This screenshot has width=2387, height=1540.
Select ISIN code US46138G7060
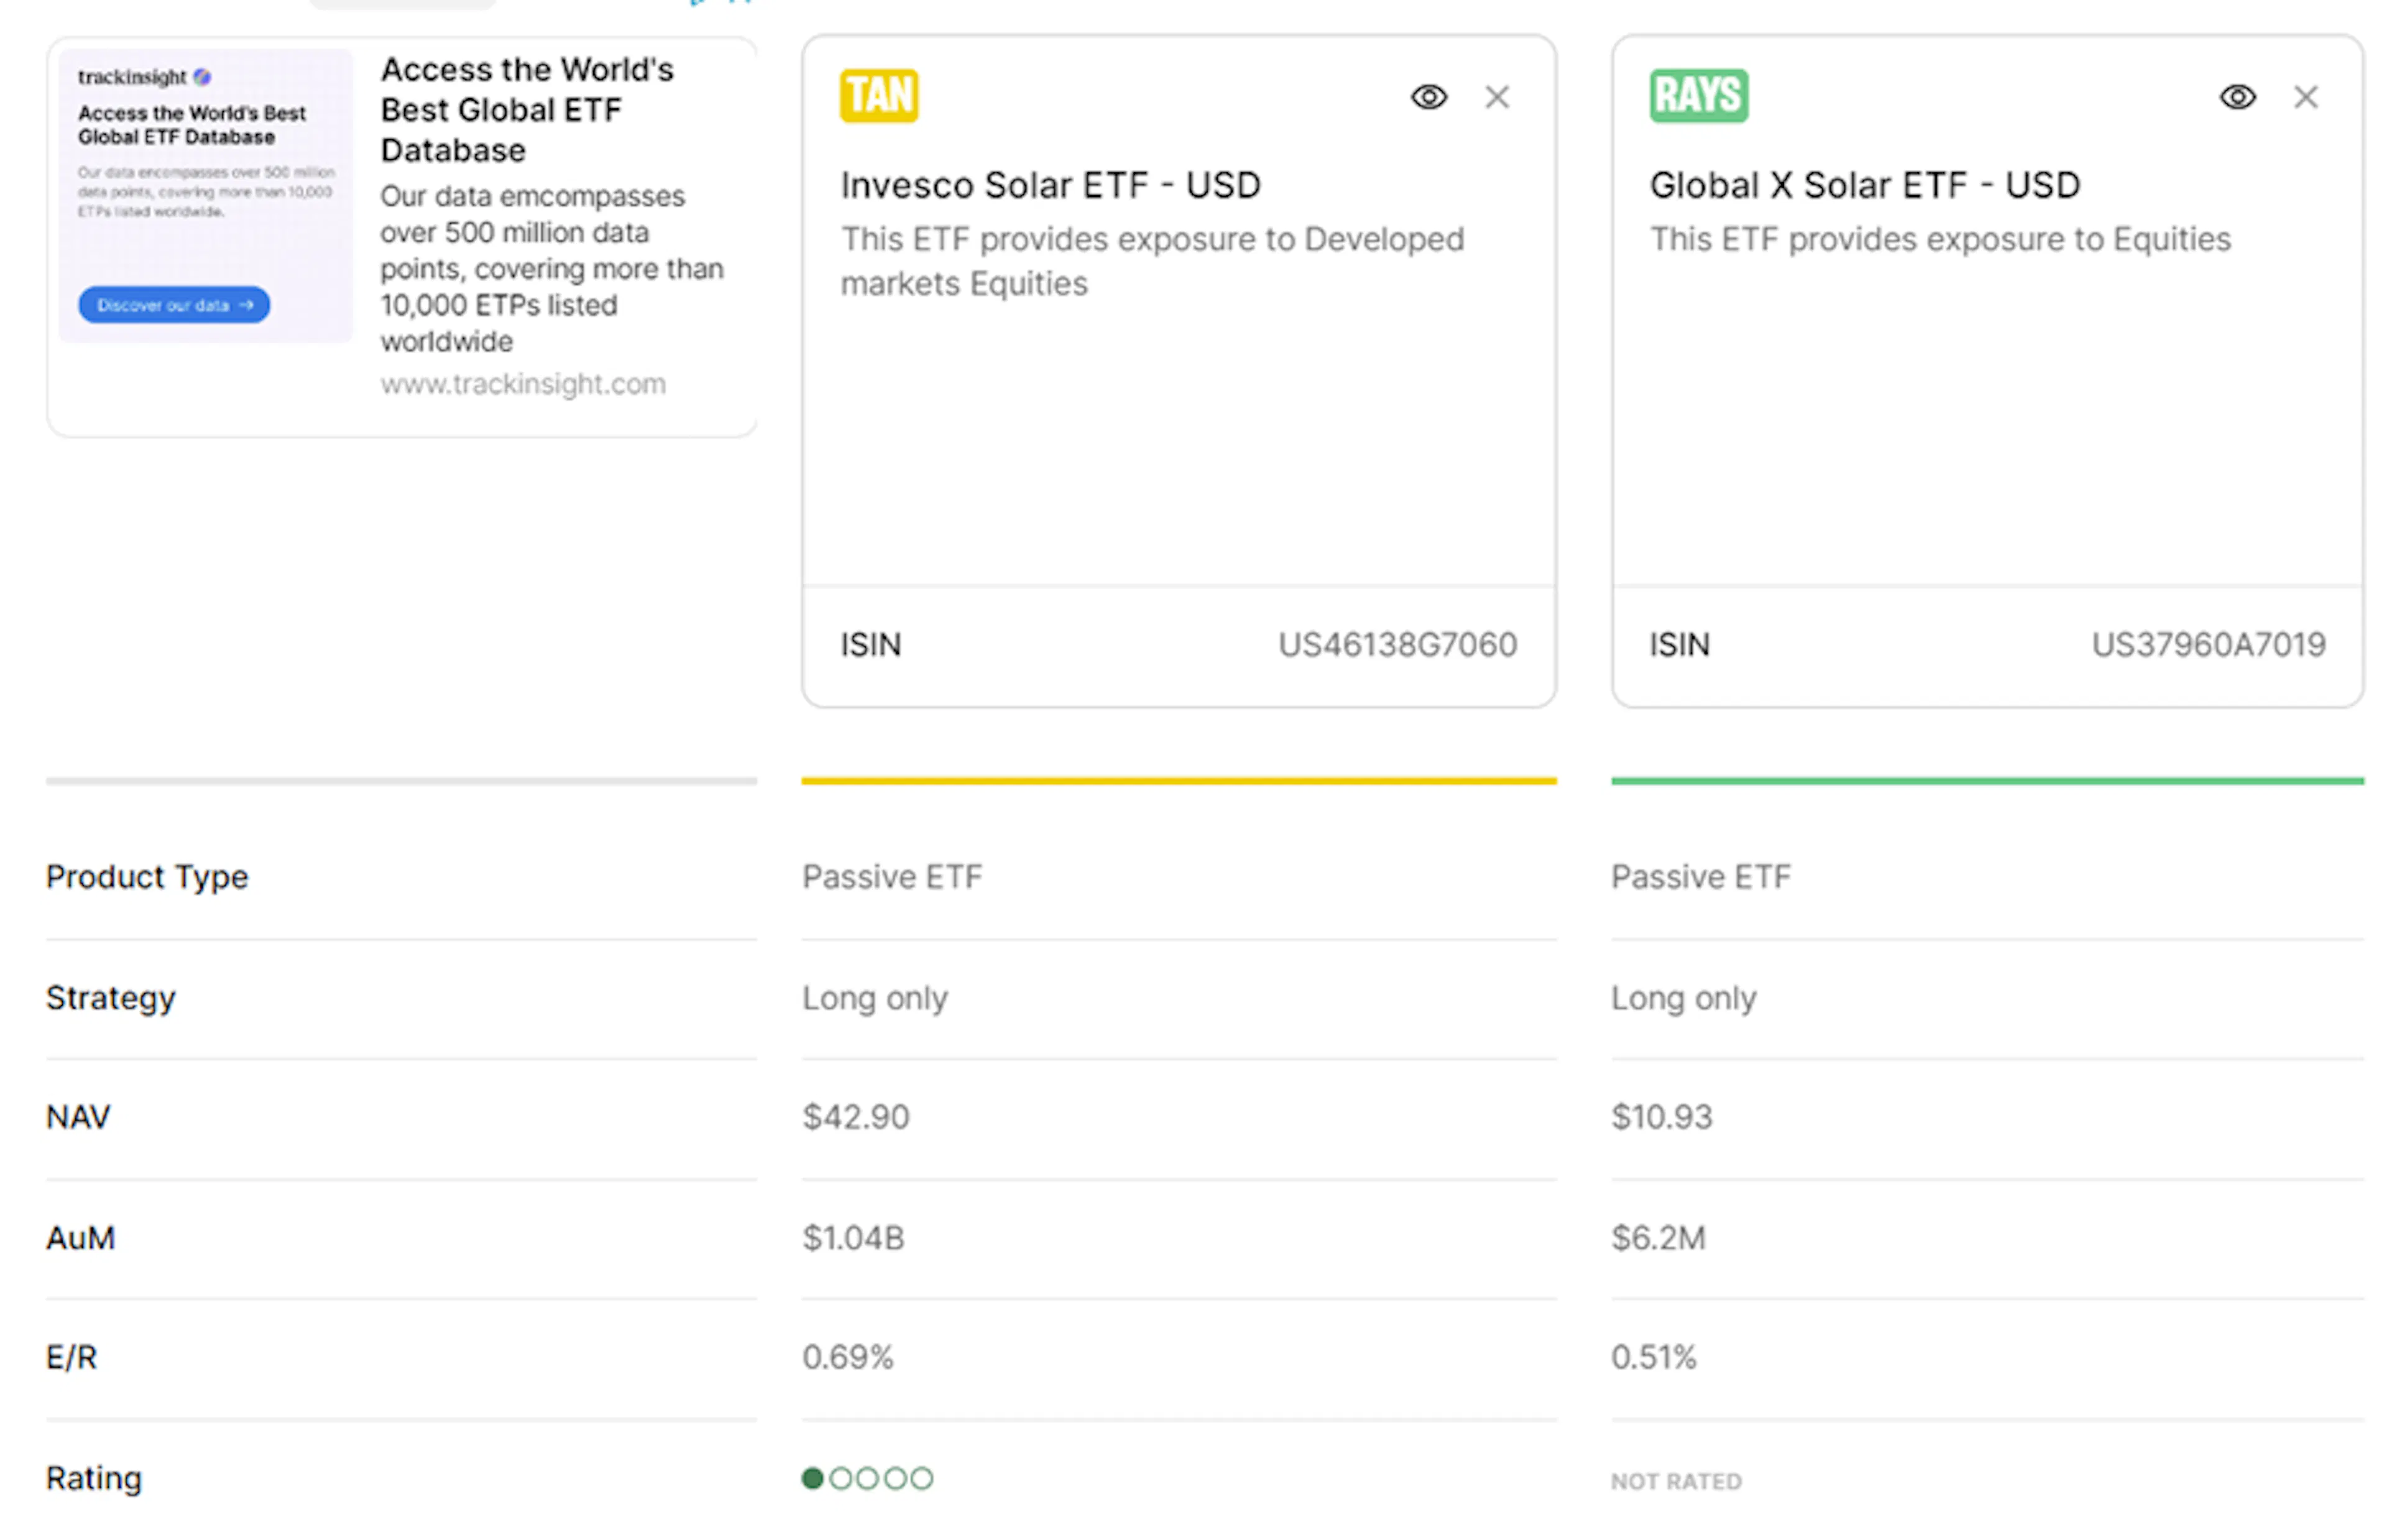1396,645
